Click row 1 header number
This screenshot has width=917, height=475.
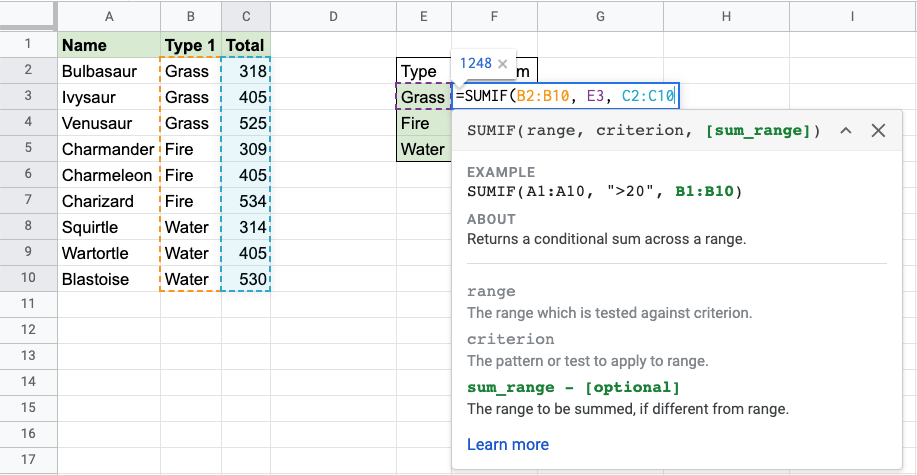(28, 45)
